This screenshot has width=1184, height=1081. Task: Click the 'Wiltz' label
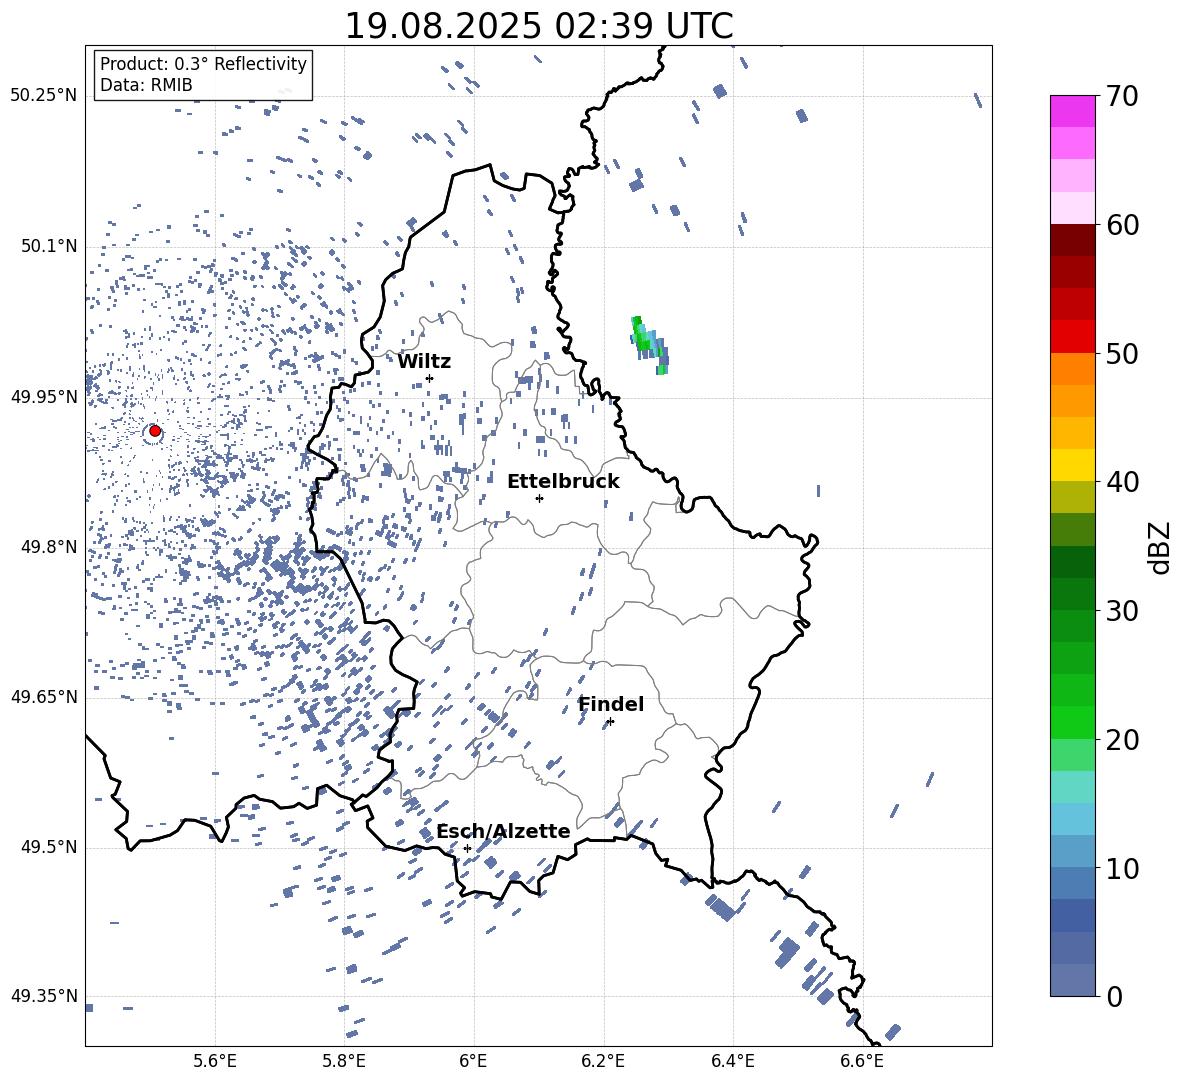(424, 362)
